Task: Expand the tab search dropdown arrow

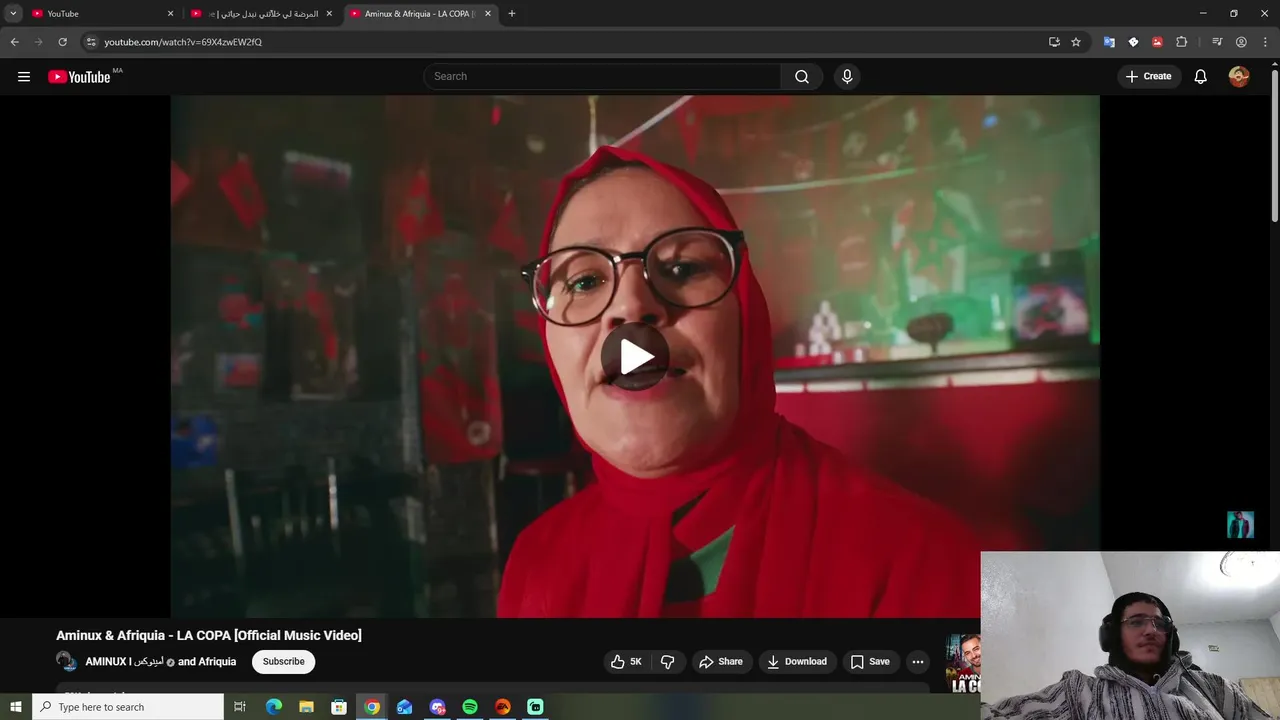Action: pyautogui.click(x=13, y=14)
